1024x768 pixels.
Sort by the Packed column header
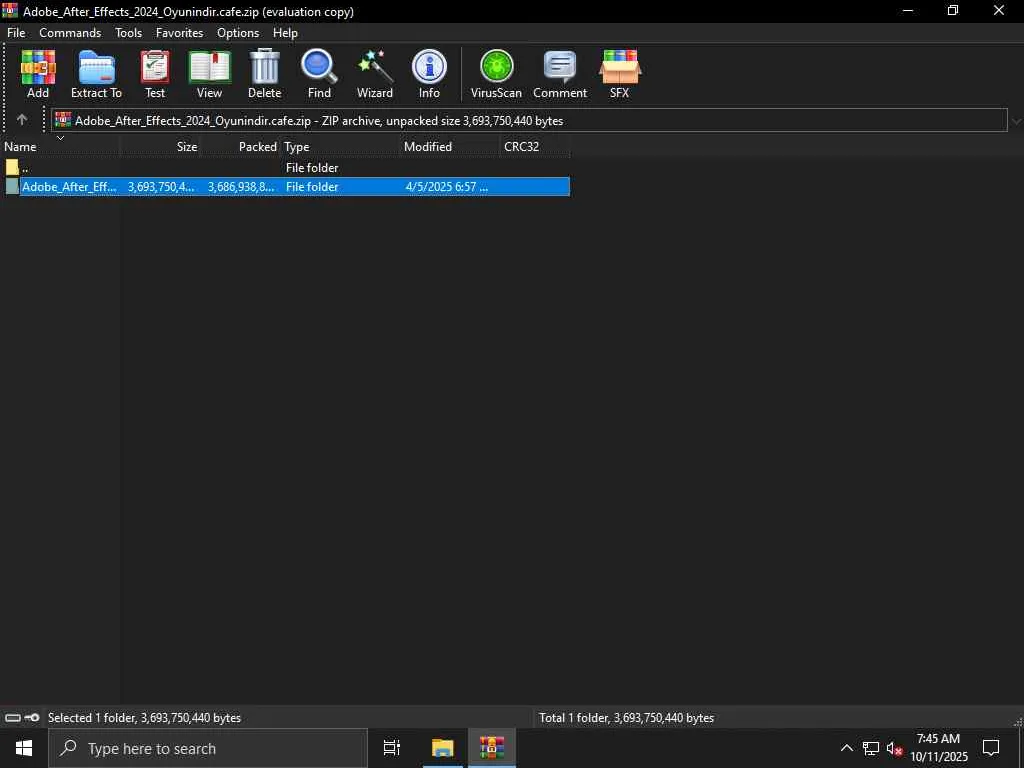click(240, 146)
